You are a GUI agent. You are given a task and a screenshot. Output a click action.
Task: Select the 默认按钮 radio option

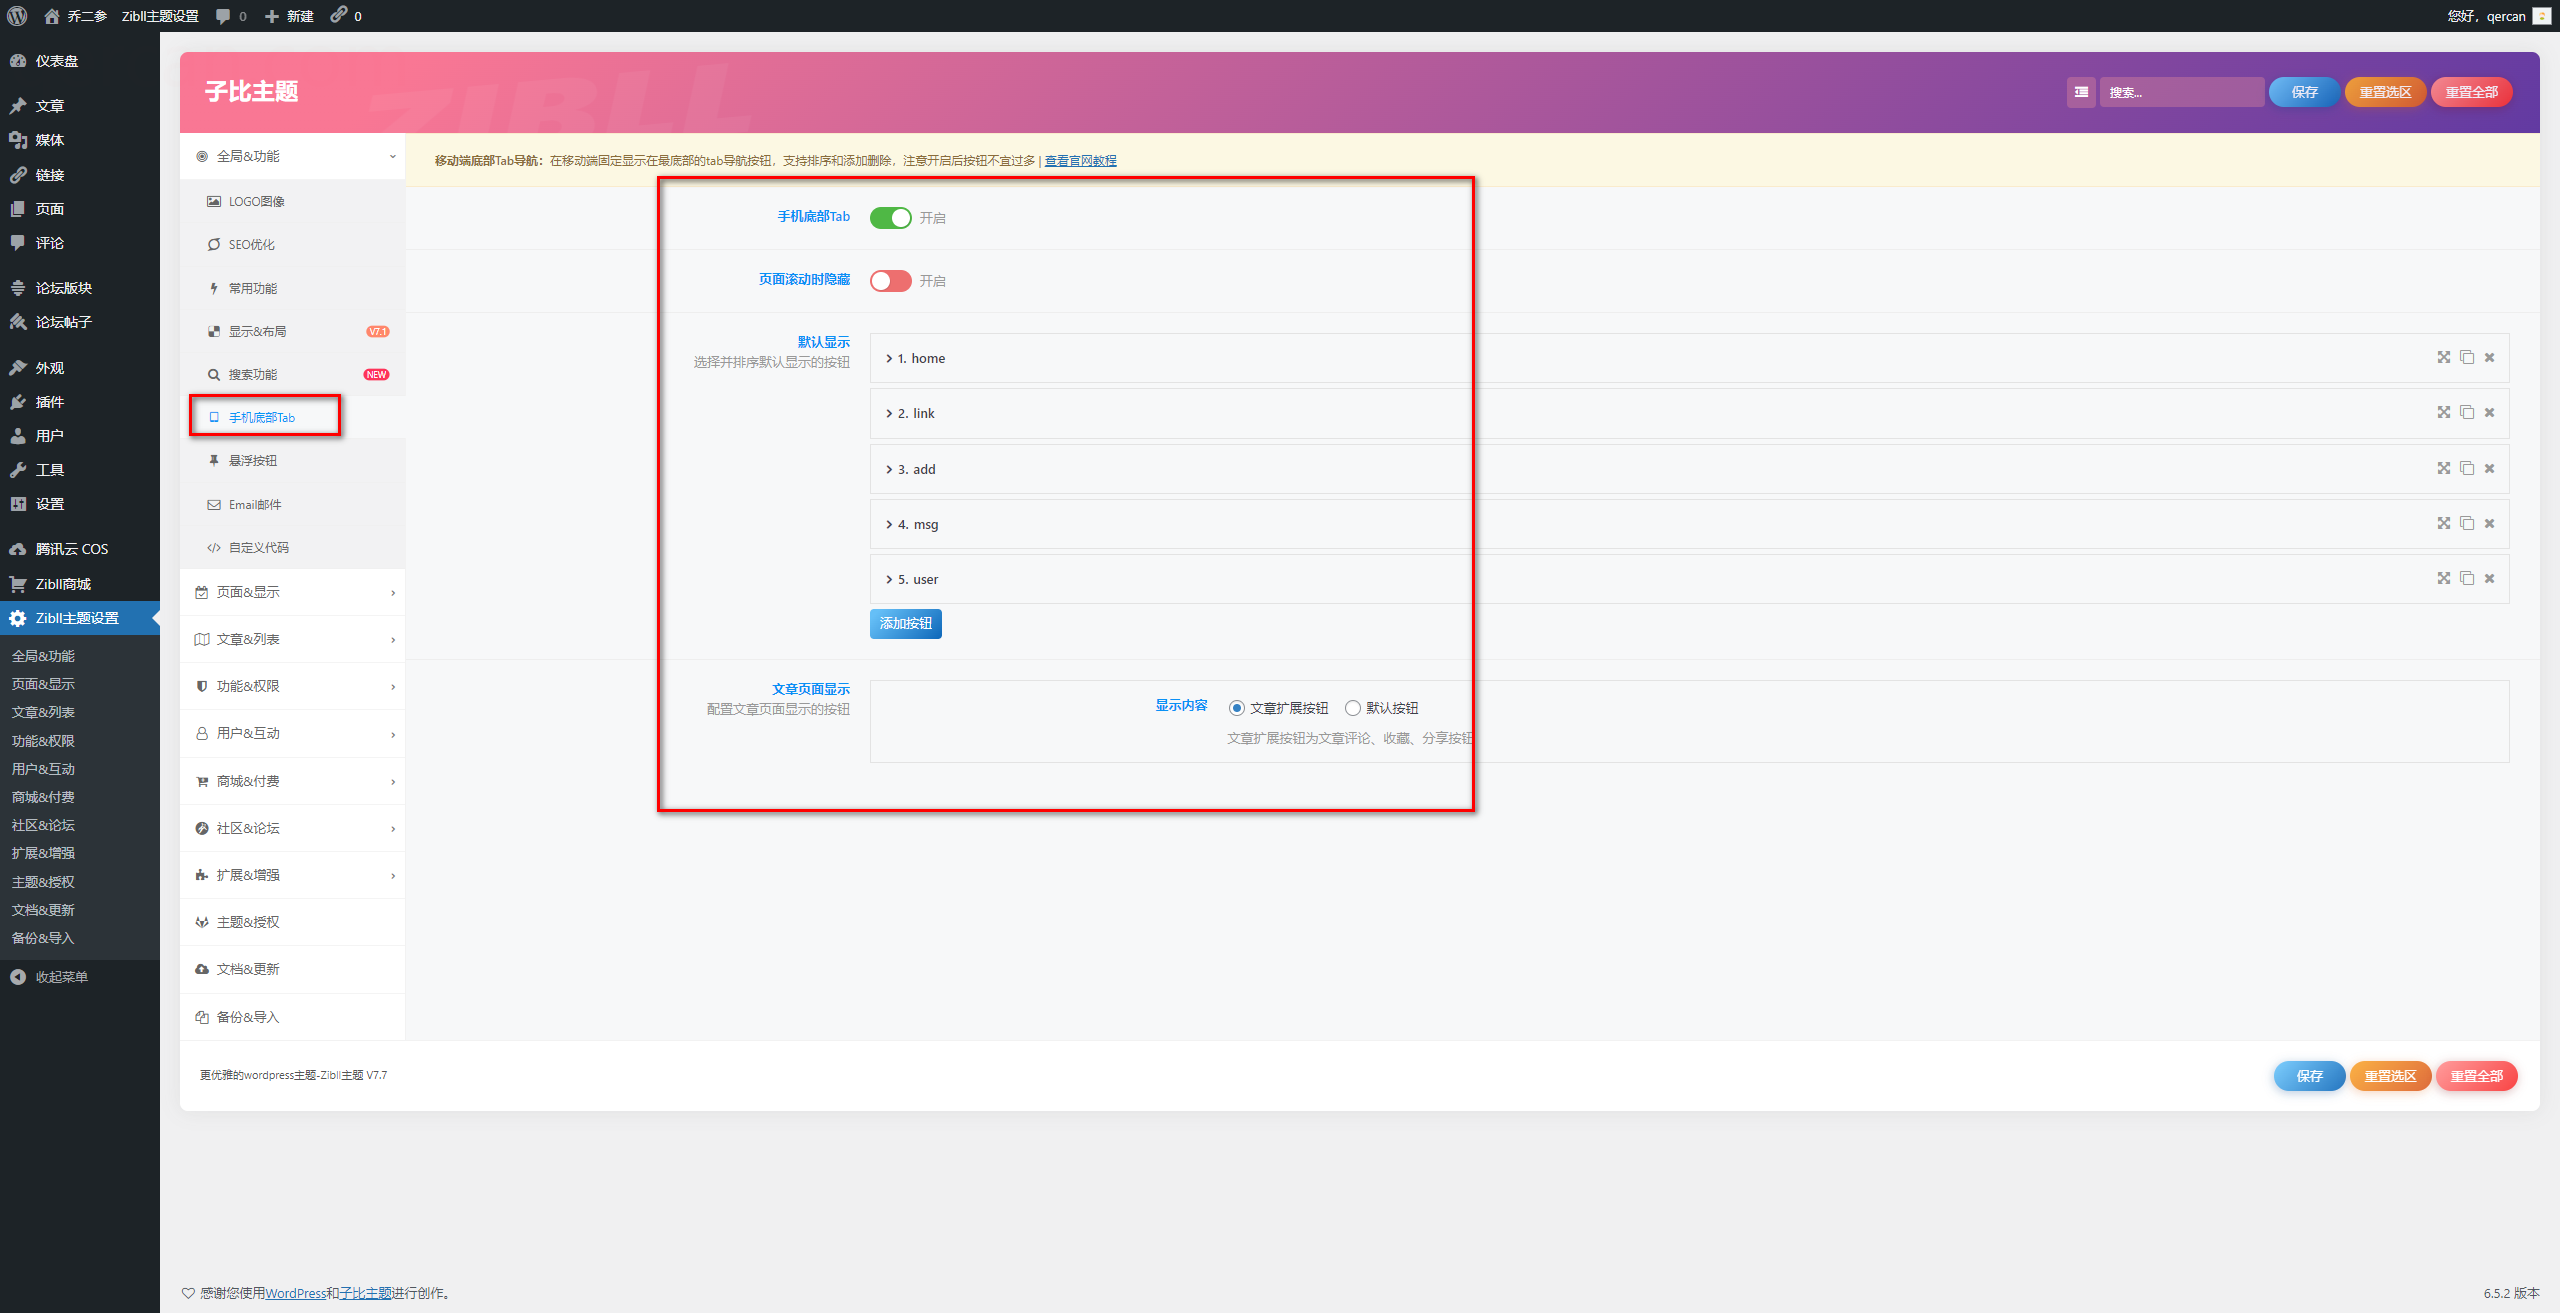(x=1353, y=708)
